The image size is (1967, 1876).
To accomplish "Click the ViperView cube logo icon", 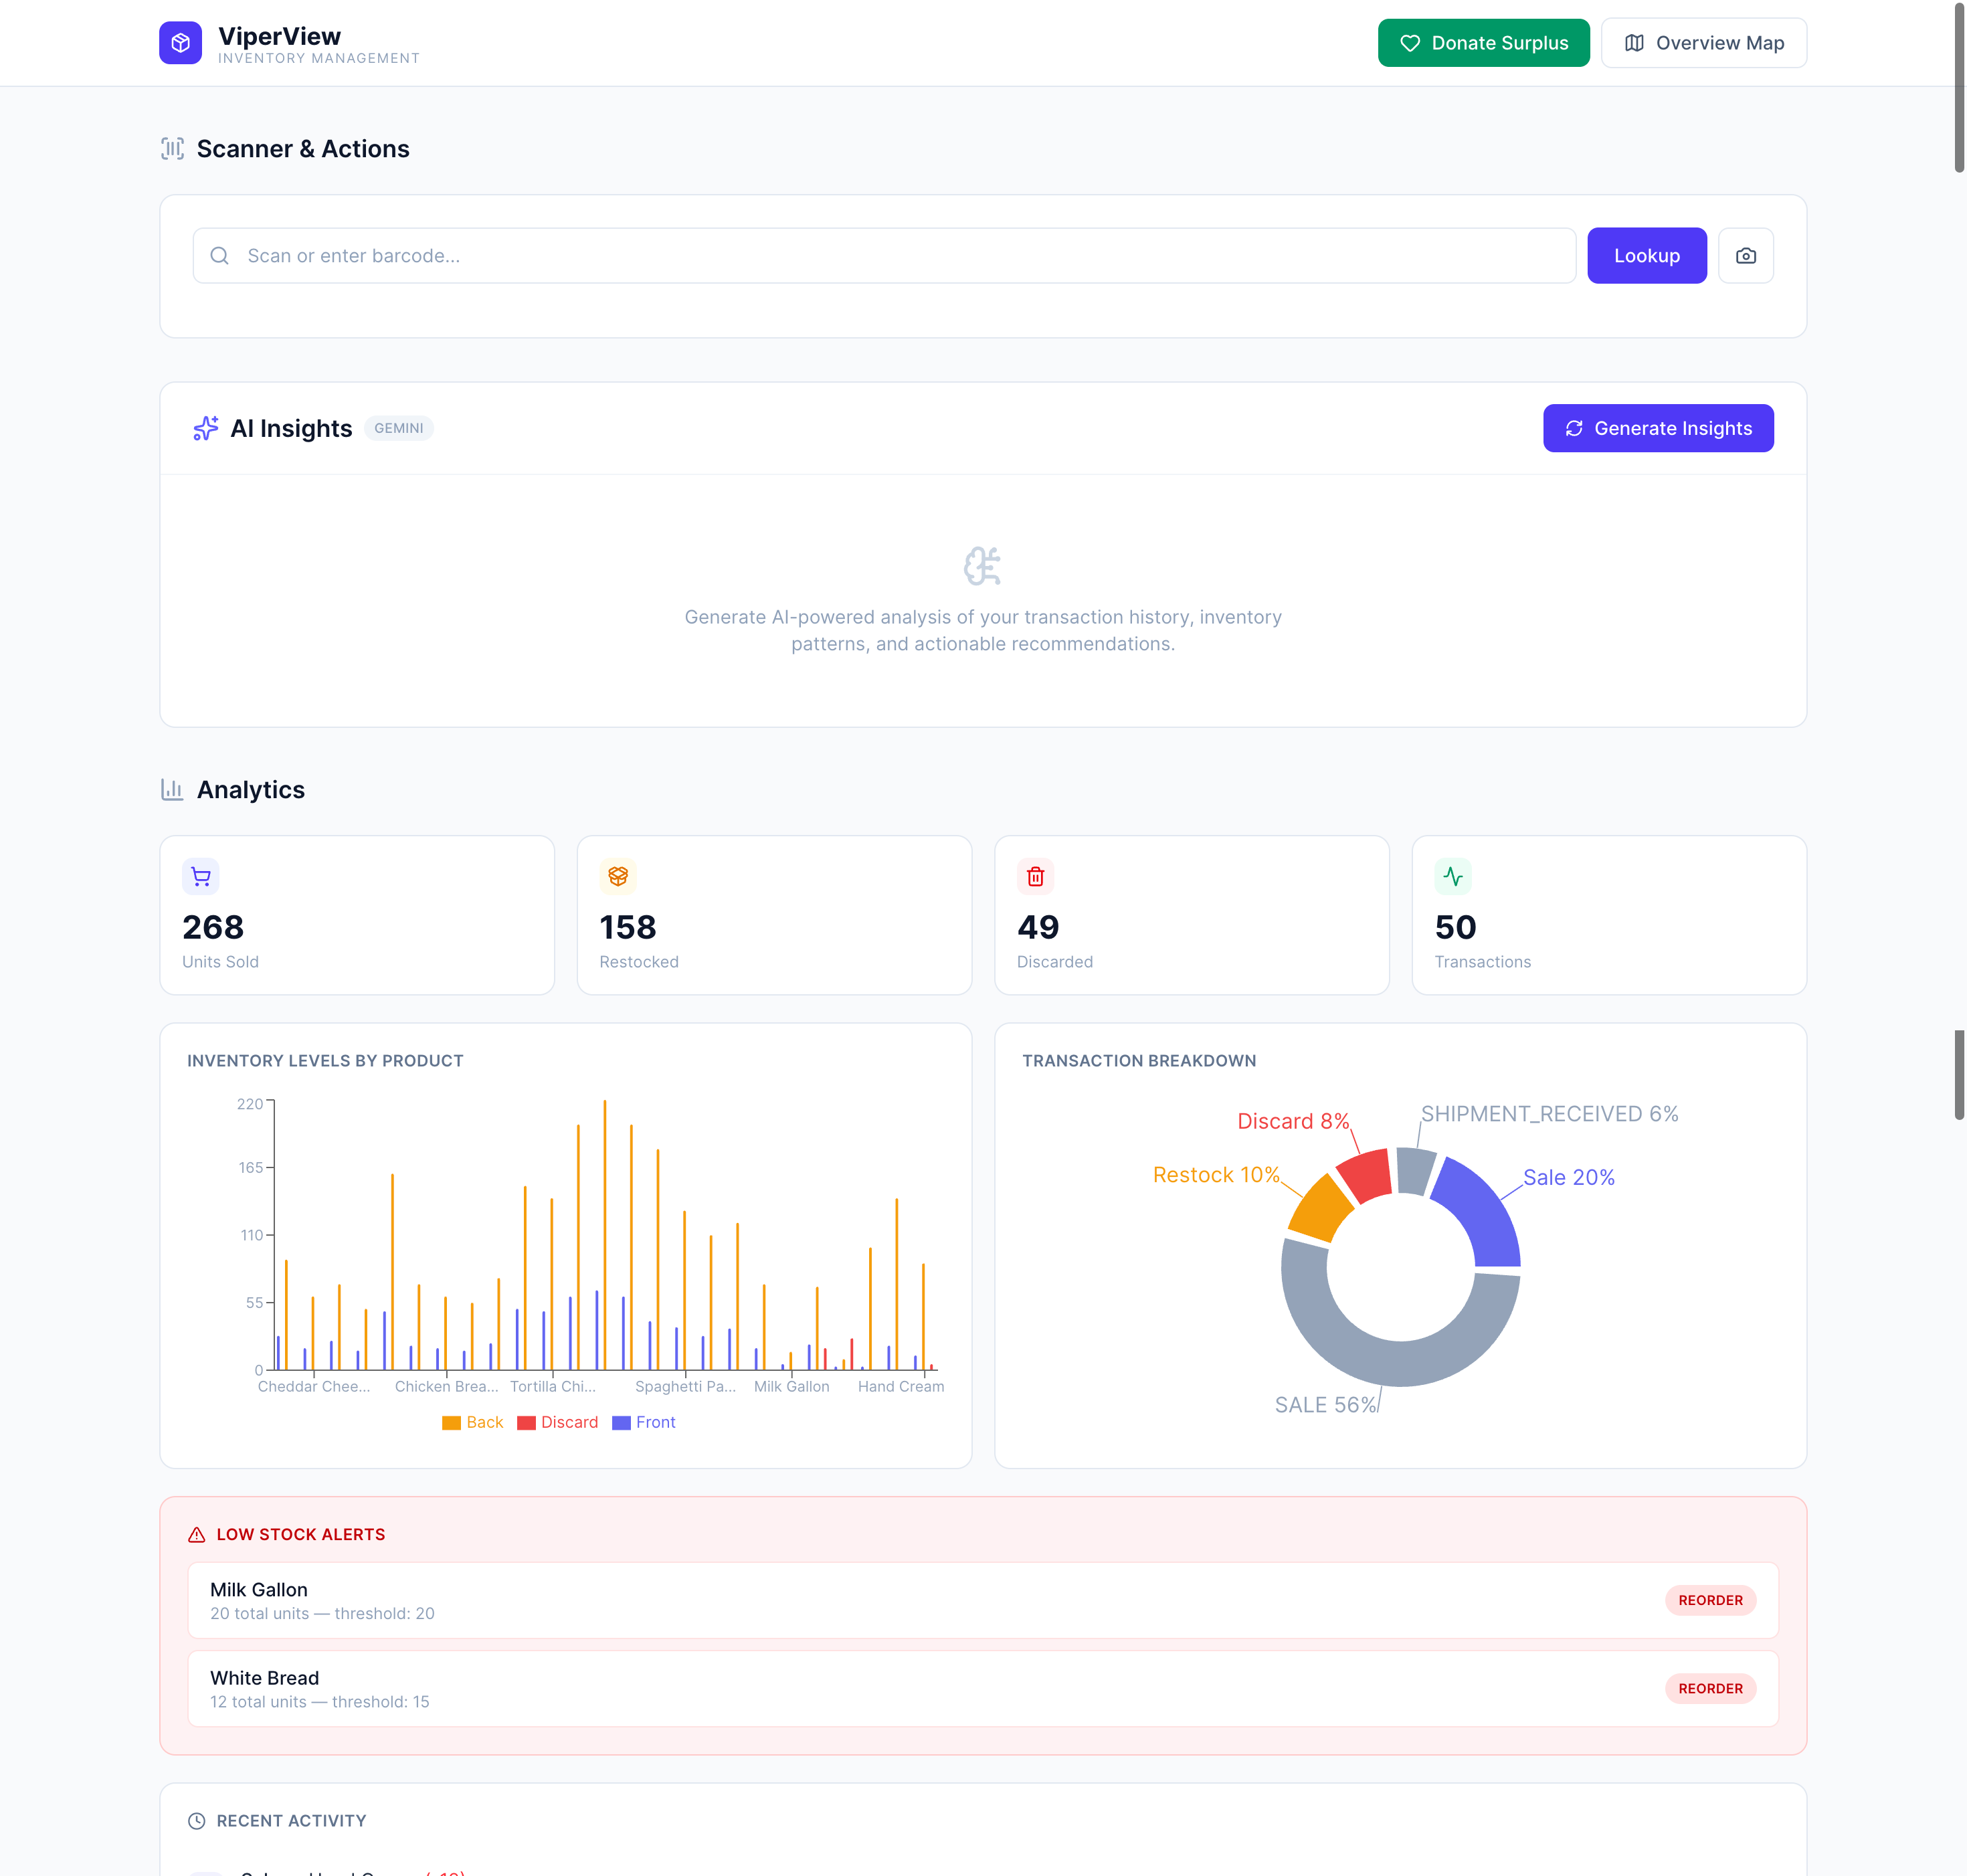I will pos(180,43).
